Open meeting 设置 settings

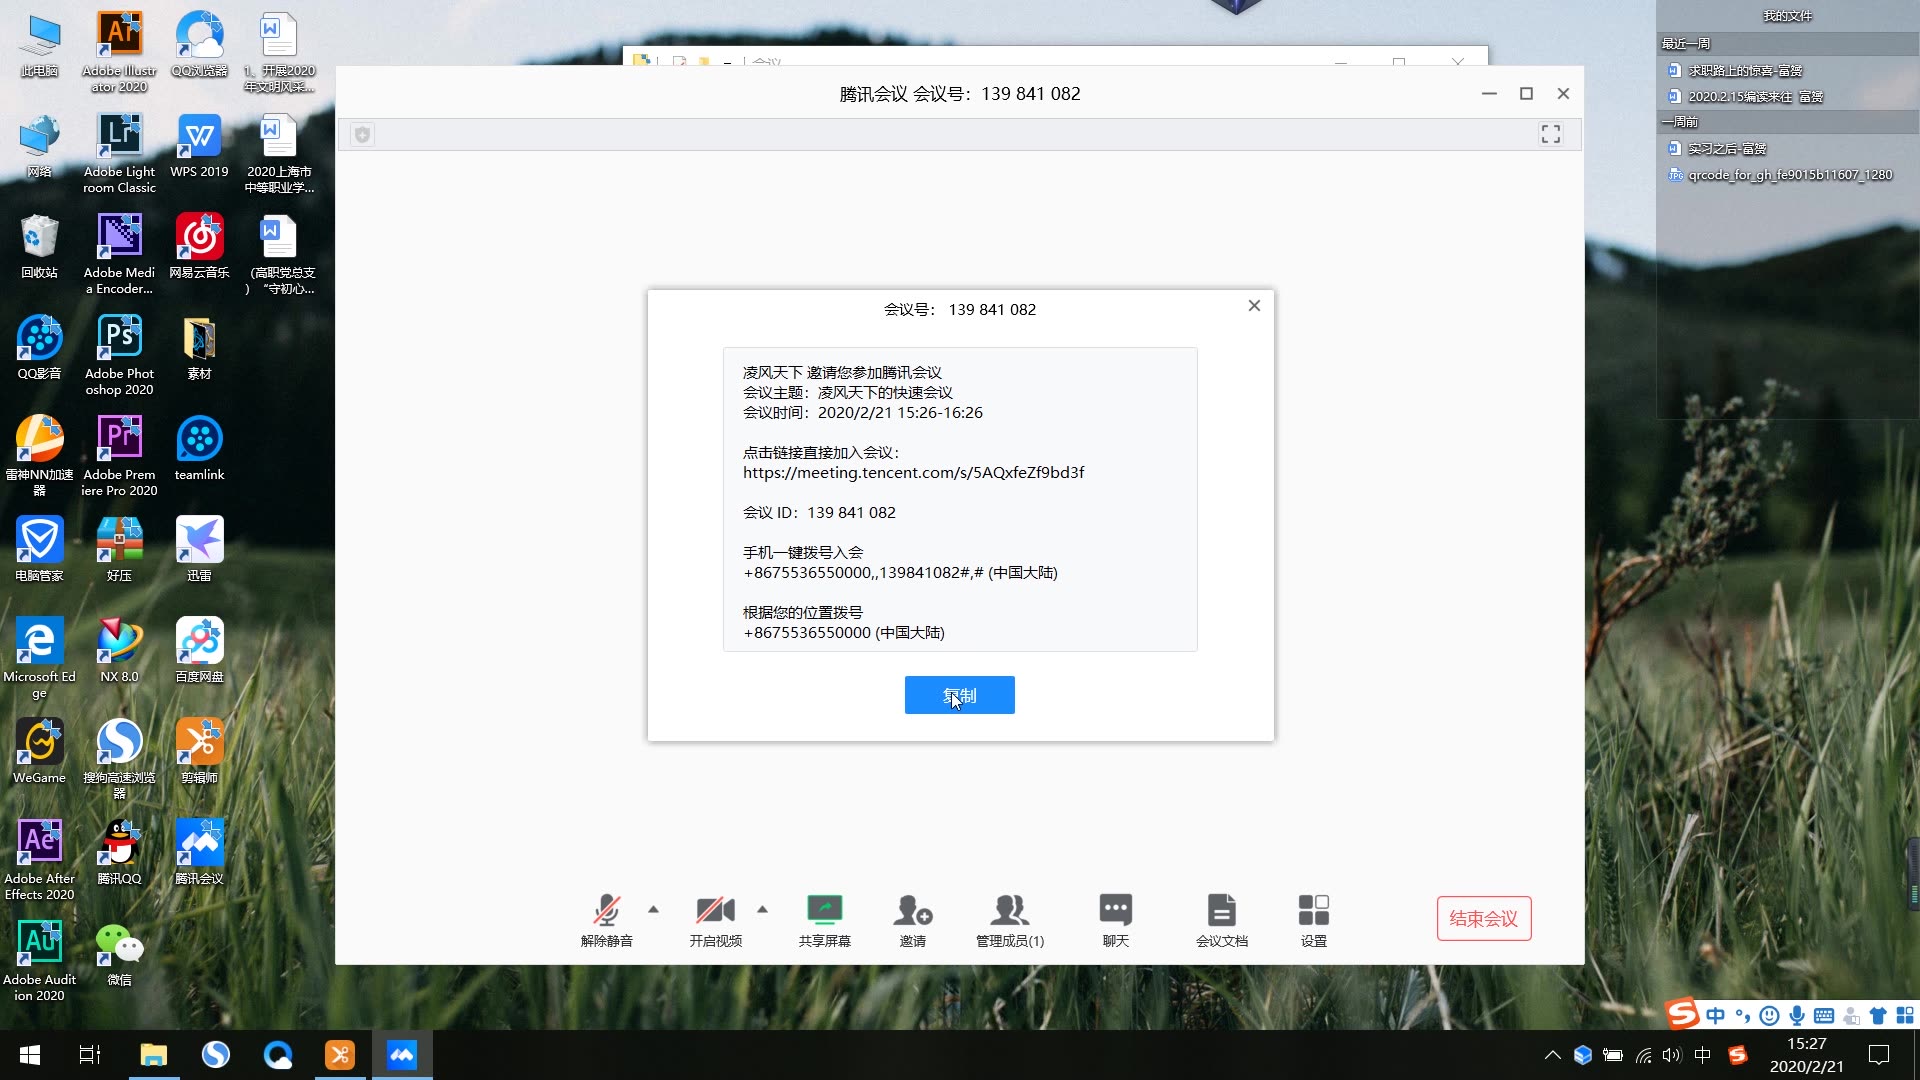coord(1313,920)
